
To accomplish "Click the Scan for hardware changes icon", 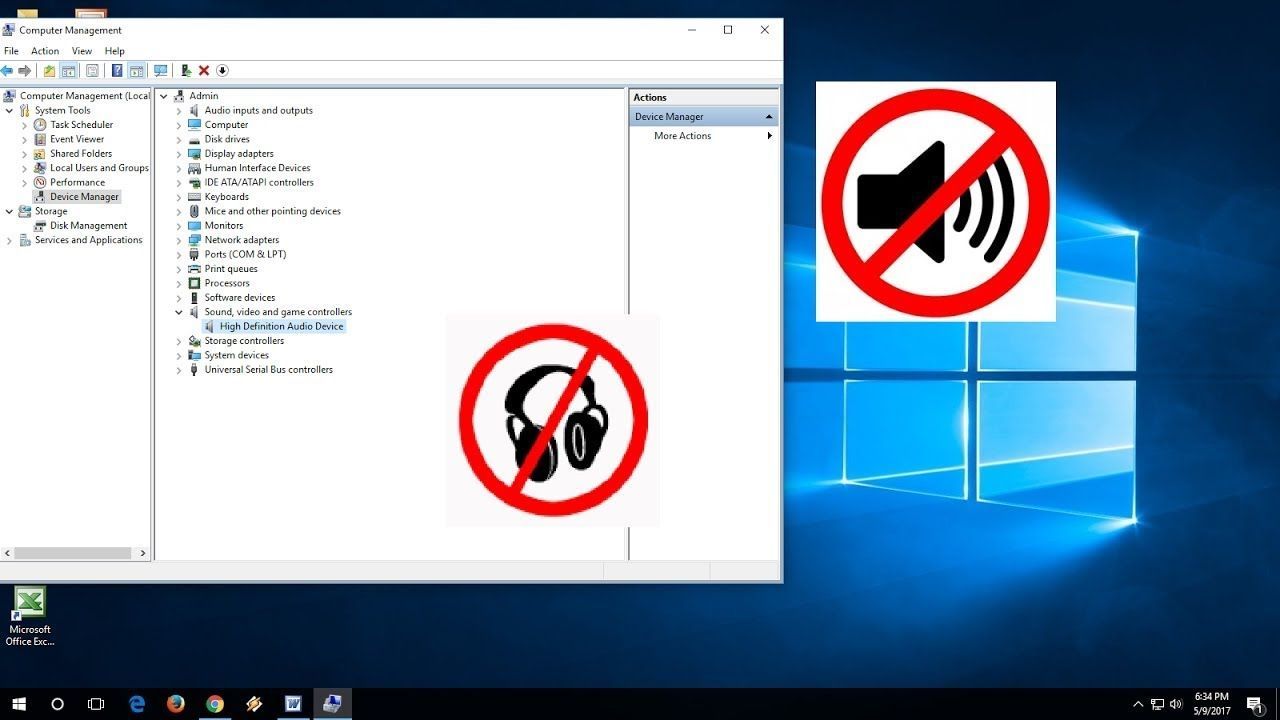I will click(160, 71).
